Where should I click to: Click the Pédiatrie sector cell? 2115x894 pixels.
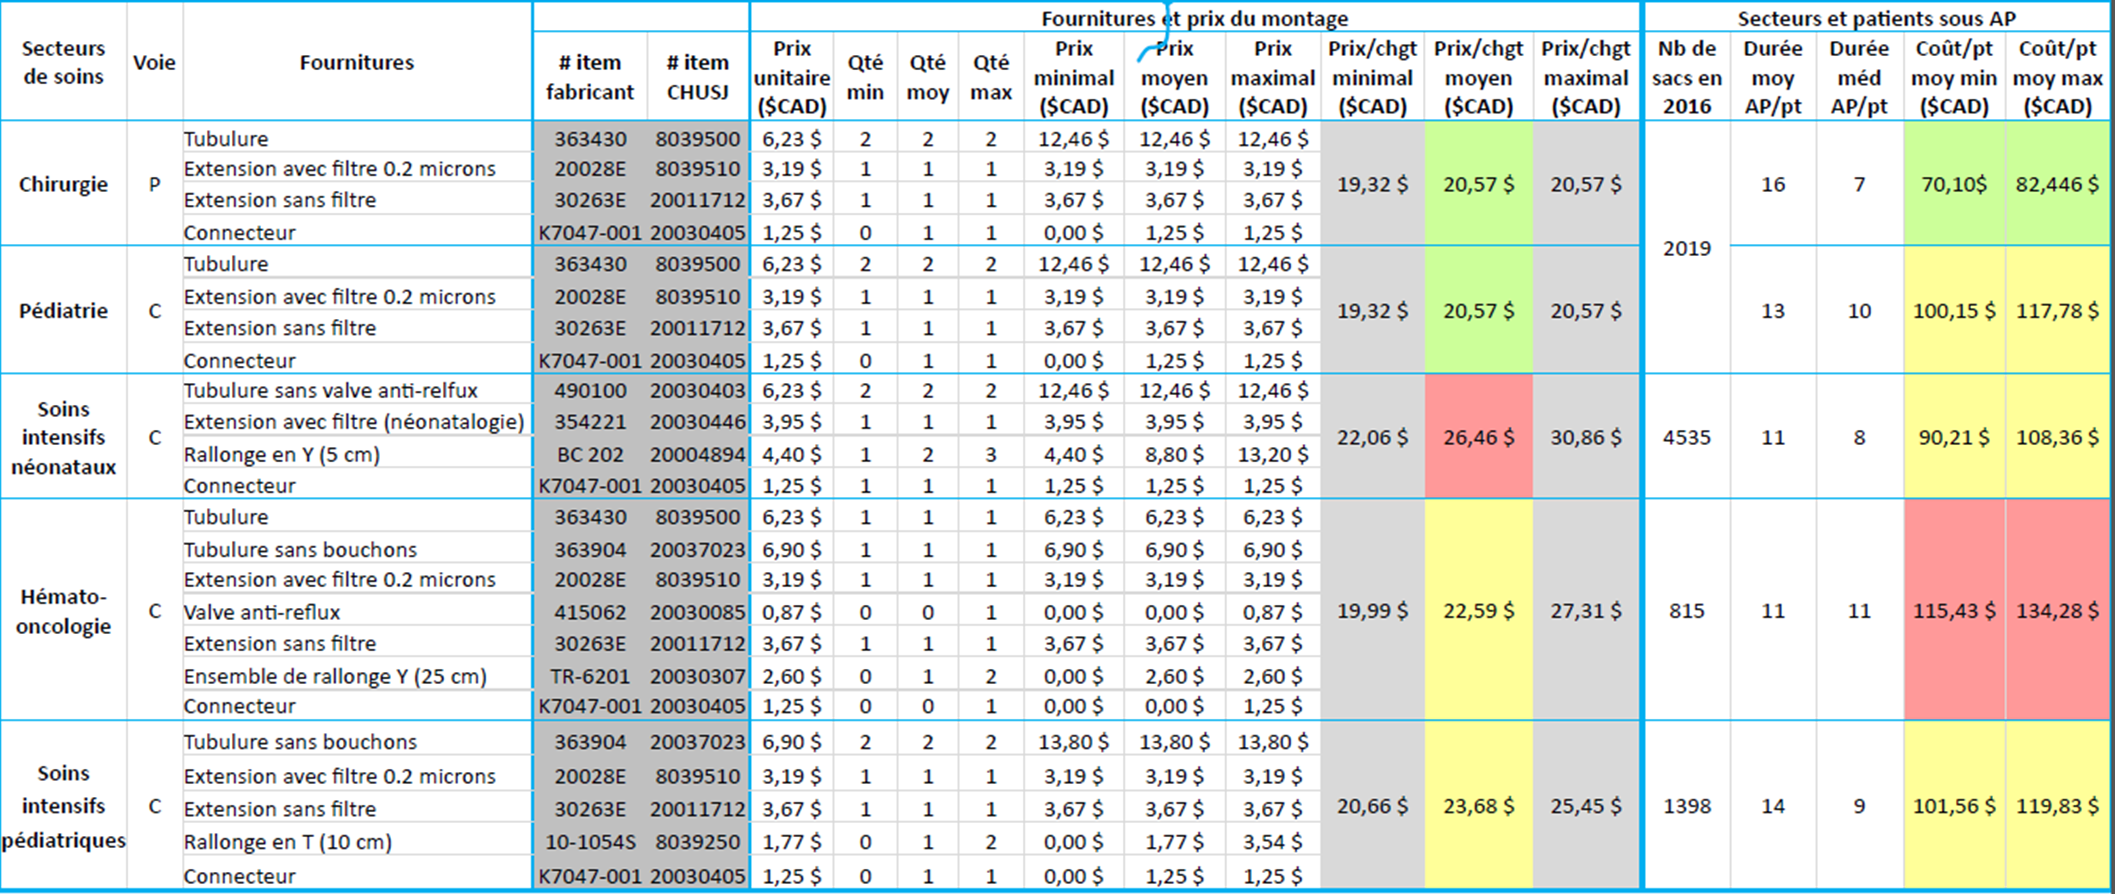pyautogui.click(x=63, y=311)
